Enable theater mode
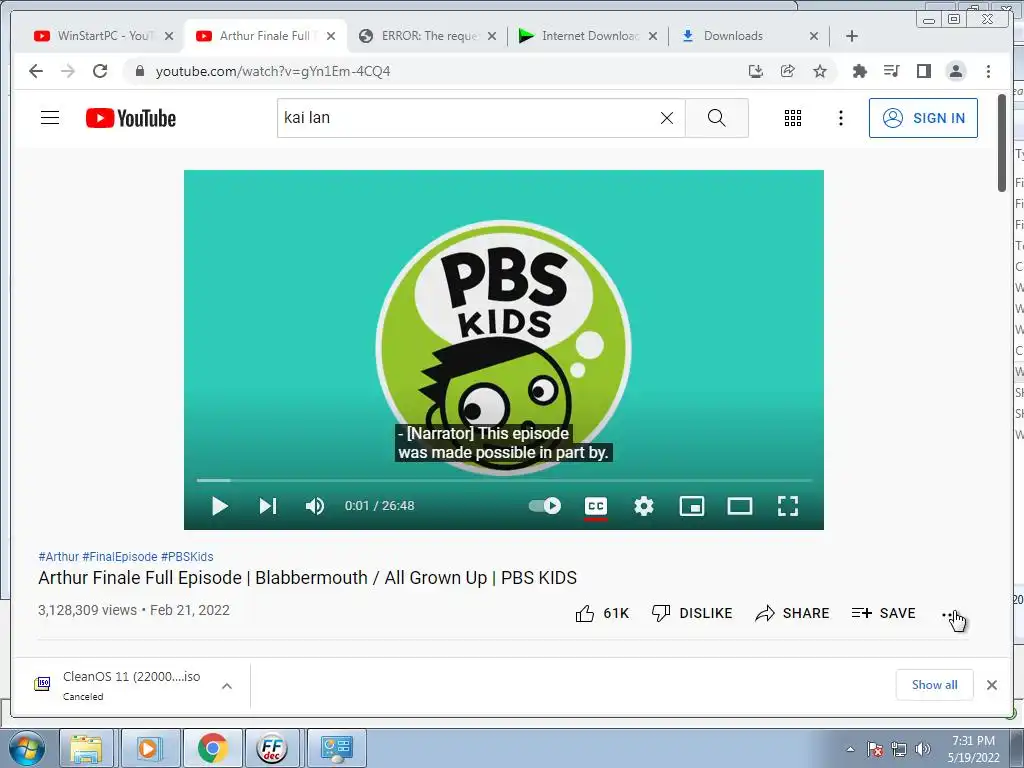 [x=740, y=506]
